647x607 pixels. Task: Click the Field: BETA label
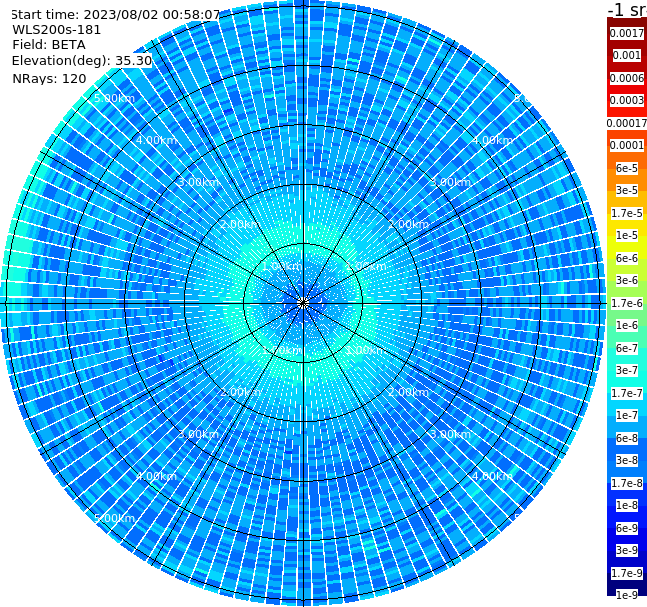click(49, 45)
